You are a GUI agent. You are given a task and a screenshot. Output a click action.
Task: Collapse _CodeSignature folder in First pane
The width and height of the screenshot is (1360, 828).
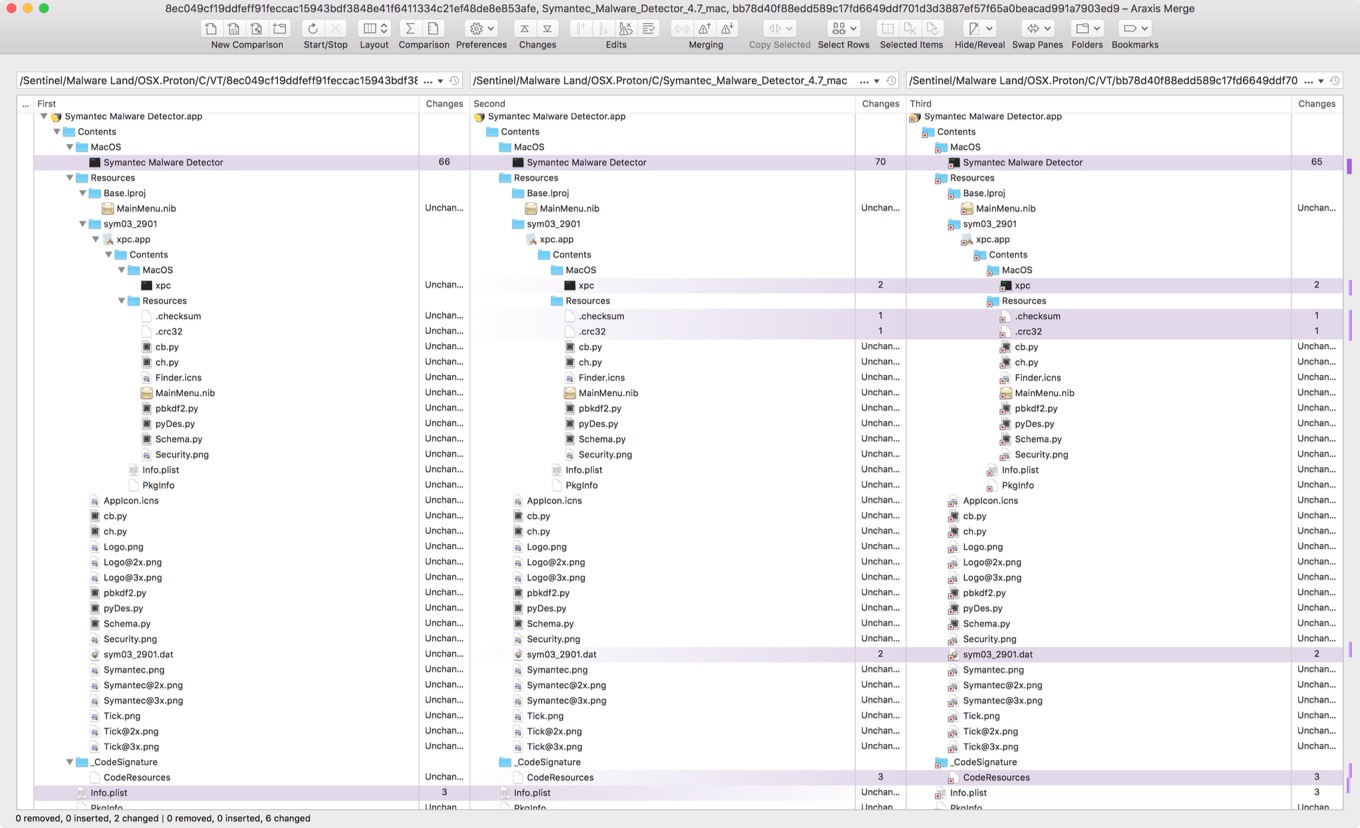(70, 762)
